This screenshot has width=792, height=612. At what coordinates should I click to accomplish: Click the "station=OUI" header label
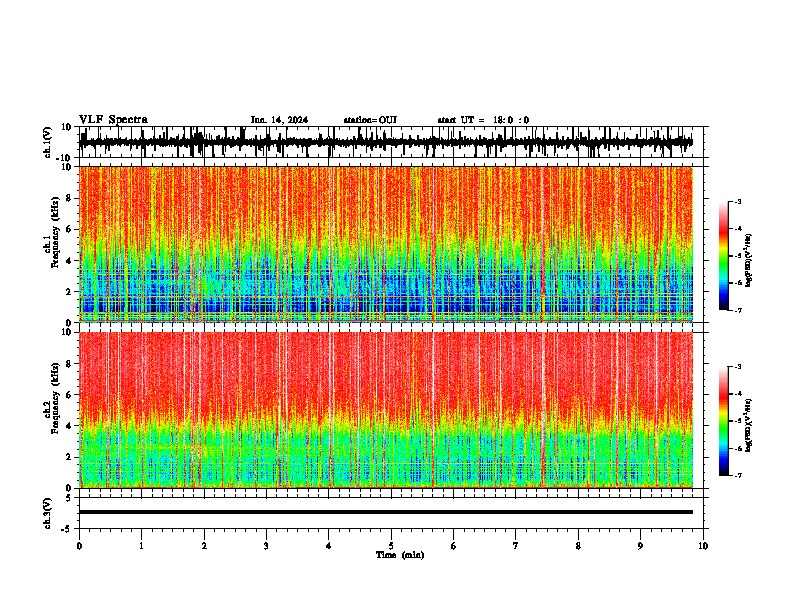point(370,120)
